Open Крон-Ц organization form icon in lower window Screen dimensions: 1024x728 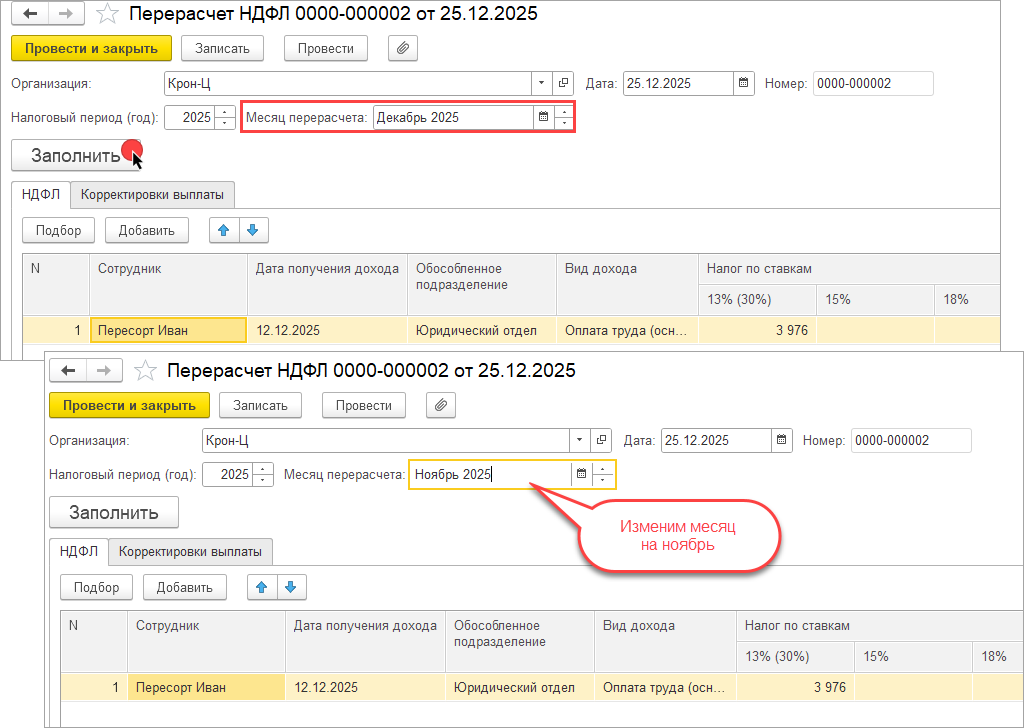(601, 440)
